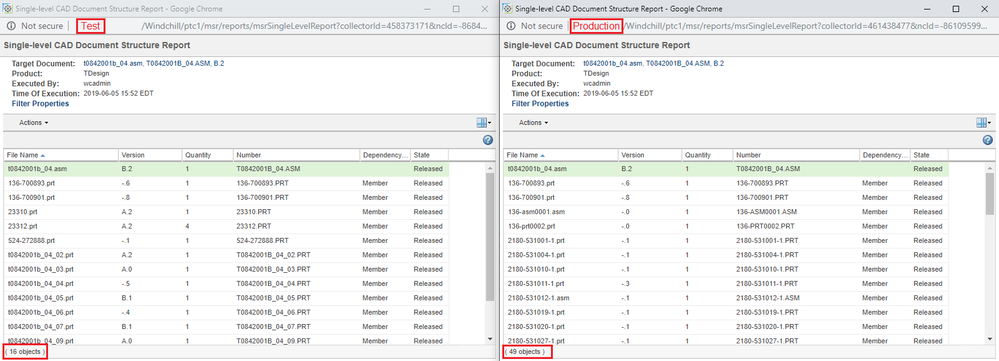The image size is (999, 361).
Task: Open table view selector in Test window
Action: tap(484, 122)
